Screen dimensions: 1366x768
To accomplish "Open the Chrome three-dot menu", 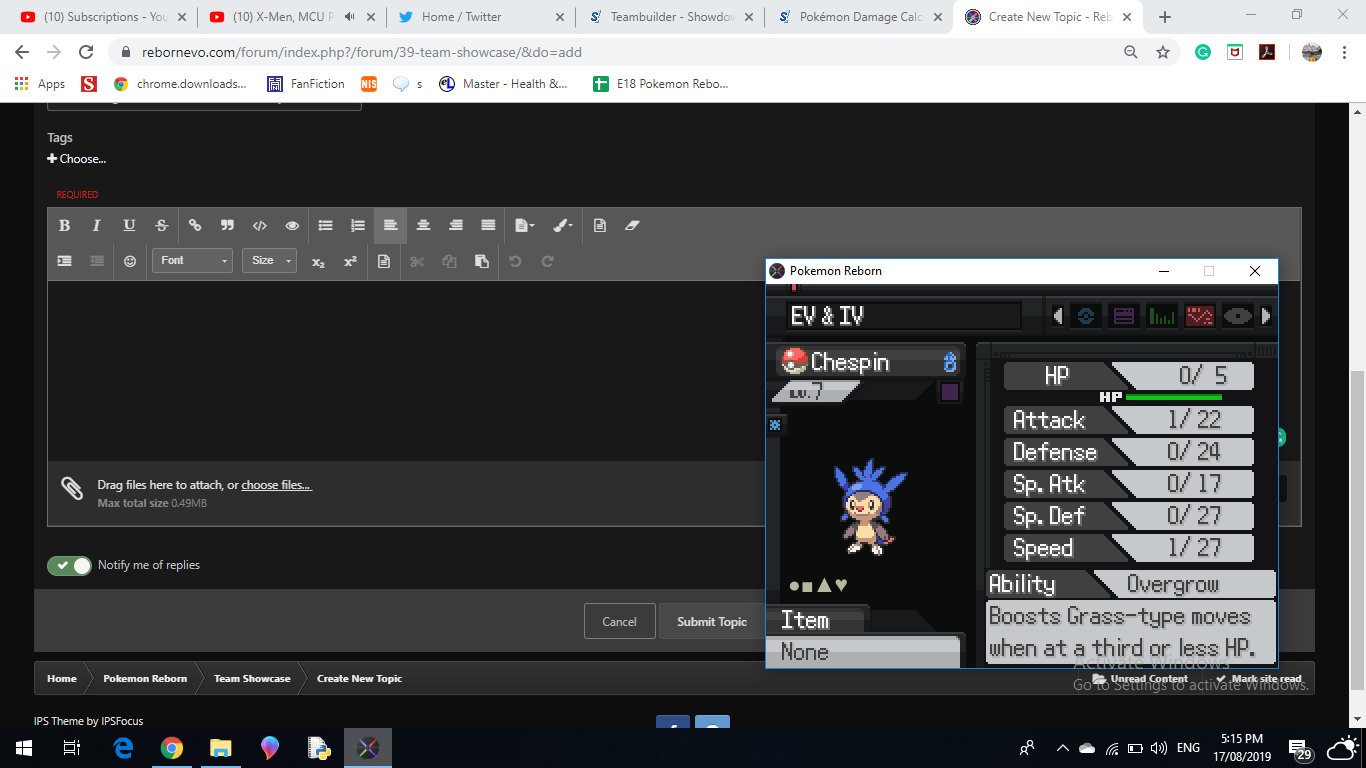I will point(1344,52).
